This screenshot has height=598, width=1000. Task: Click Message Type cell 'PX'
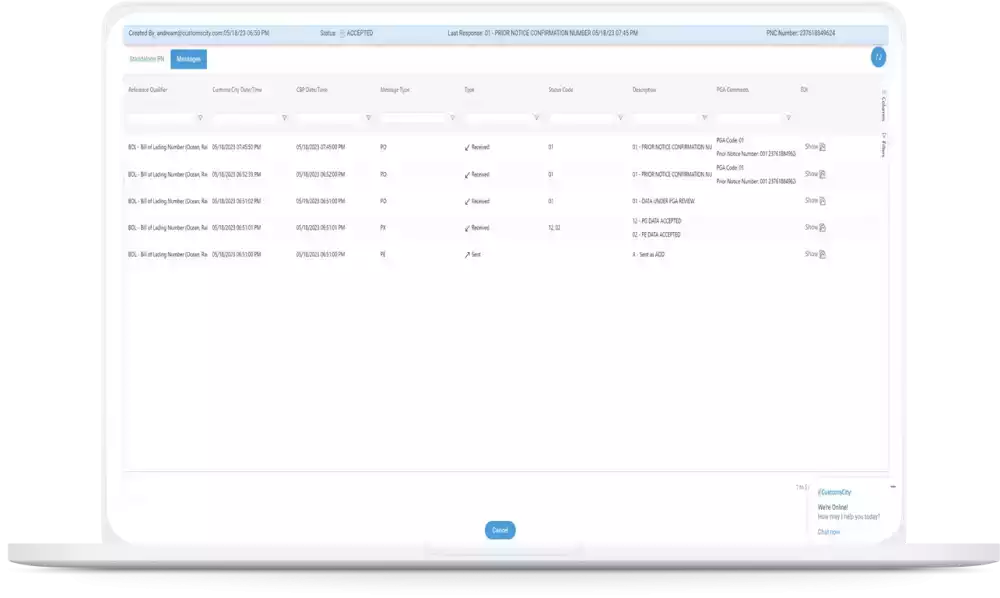383,228
